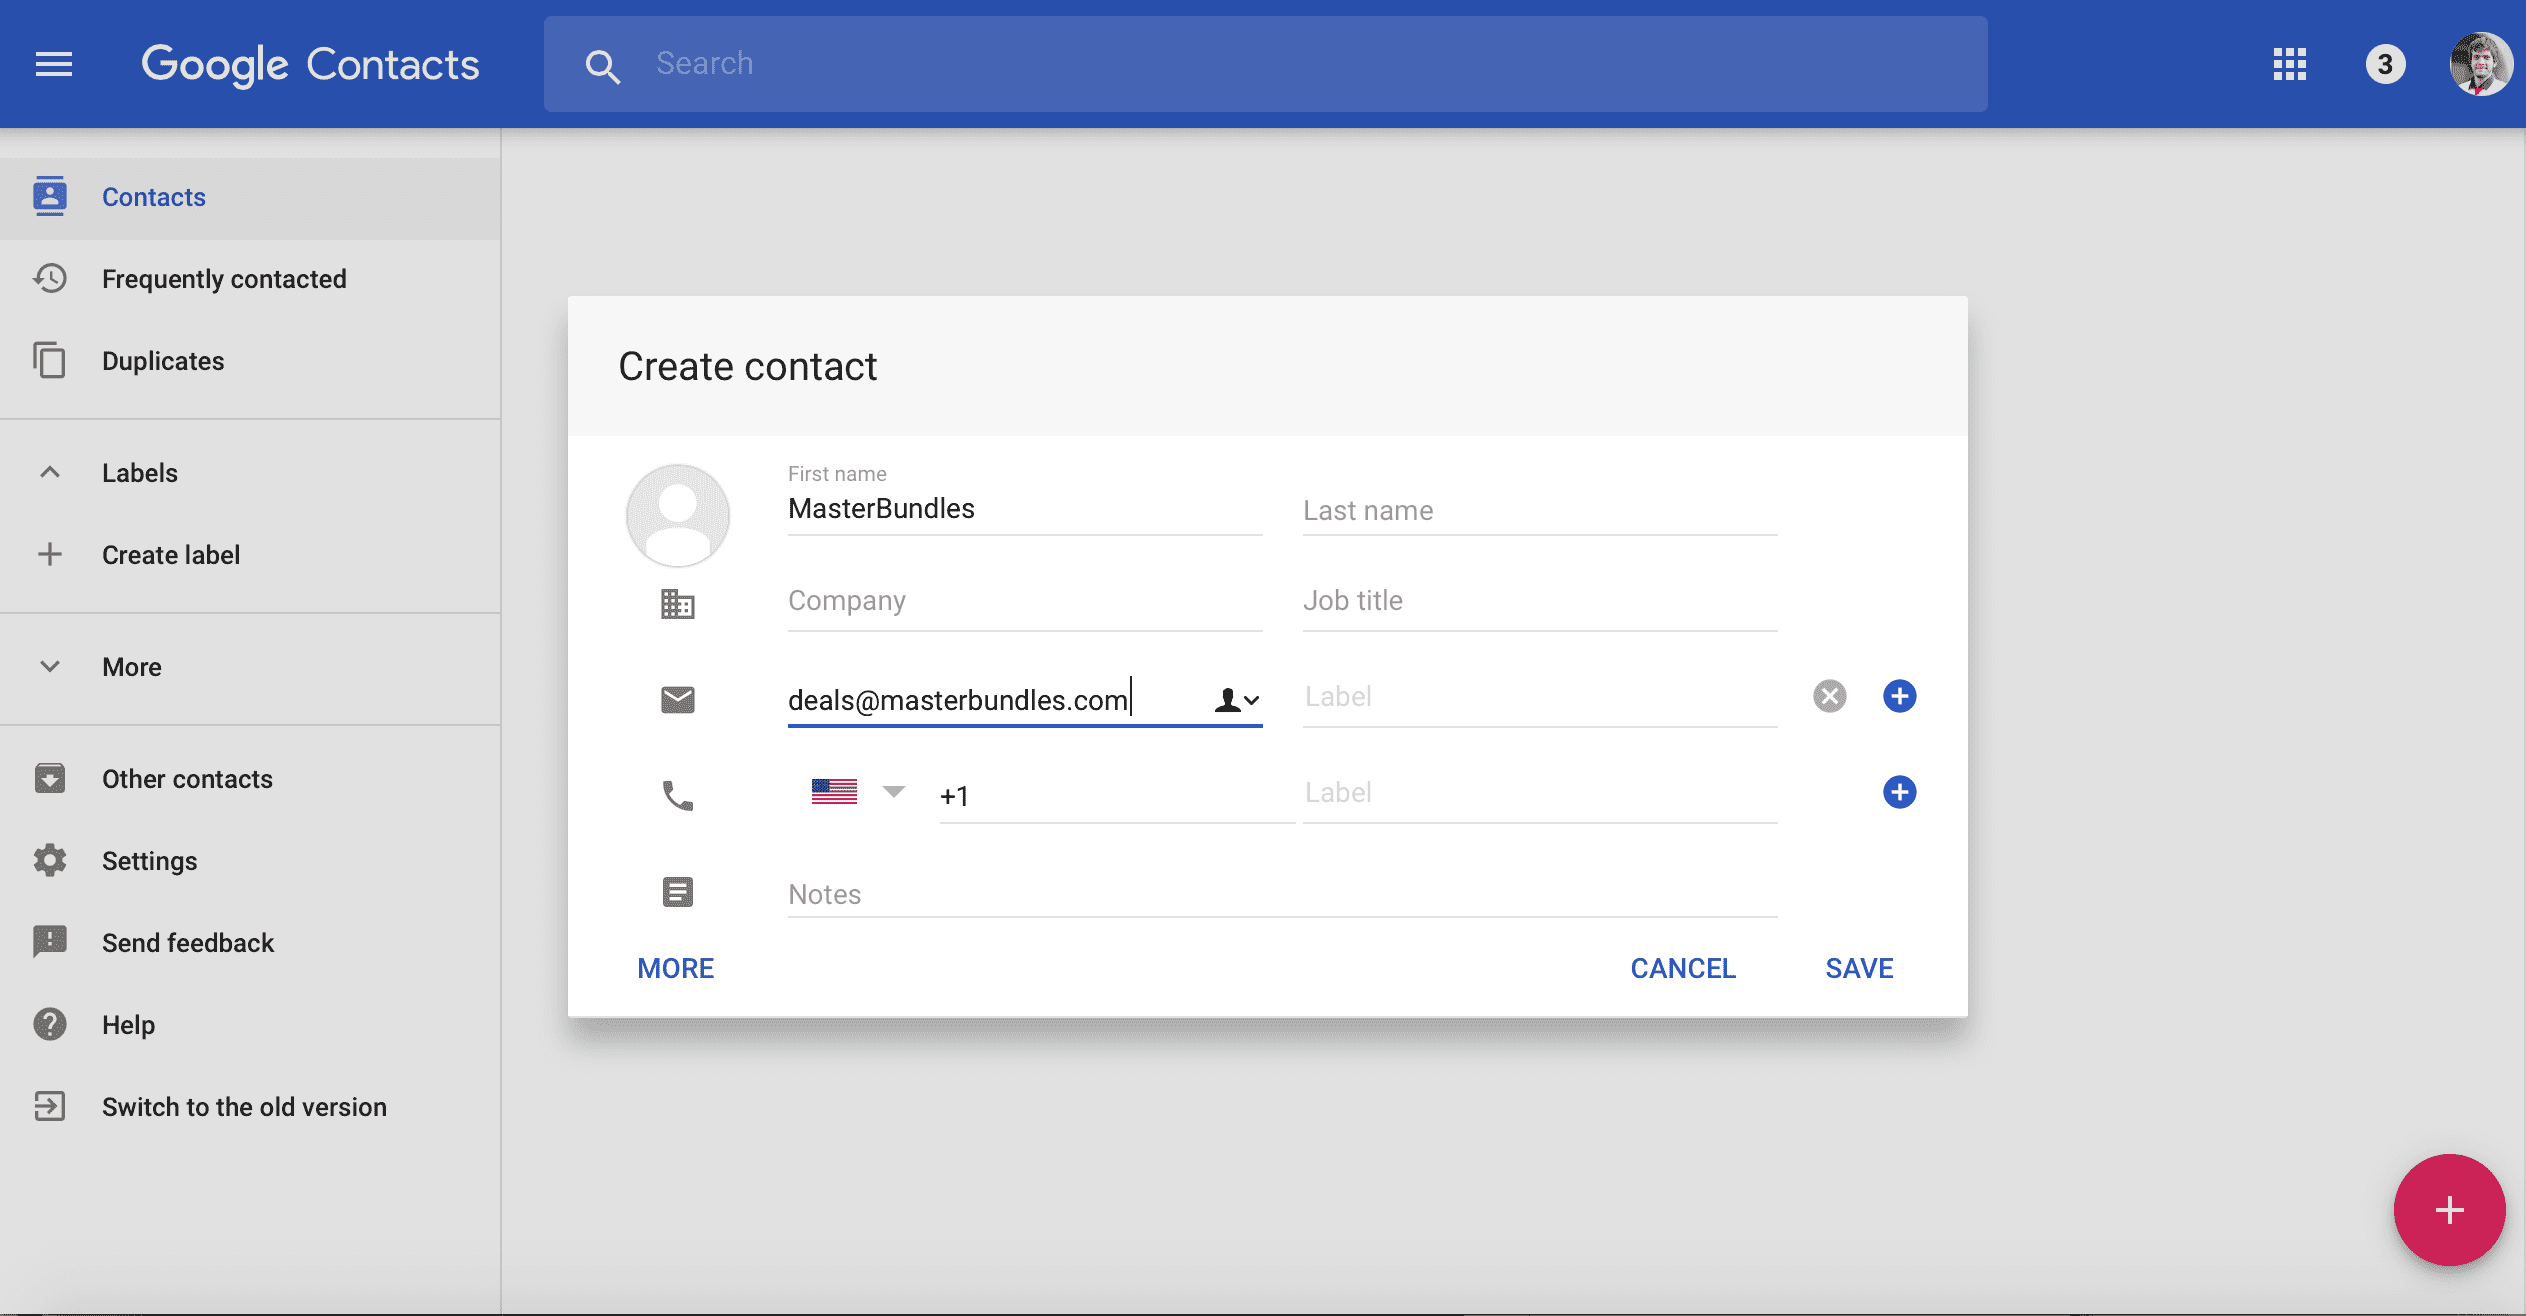The width and height of the screenshot is (2526, 1316).
Task: Save the new contact
Action: [1860, 968]
